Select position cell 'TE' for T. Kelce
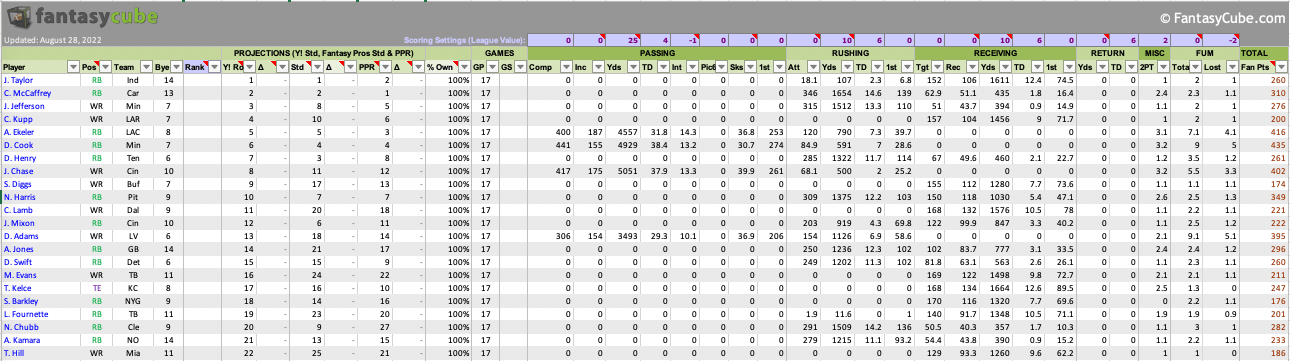This screenshot has height=361, width=1290. (97, 287)
